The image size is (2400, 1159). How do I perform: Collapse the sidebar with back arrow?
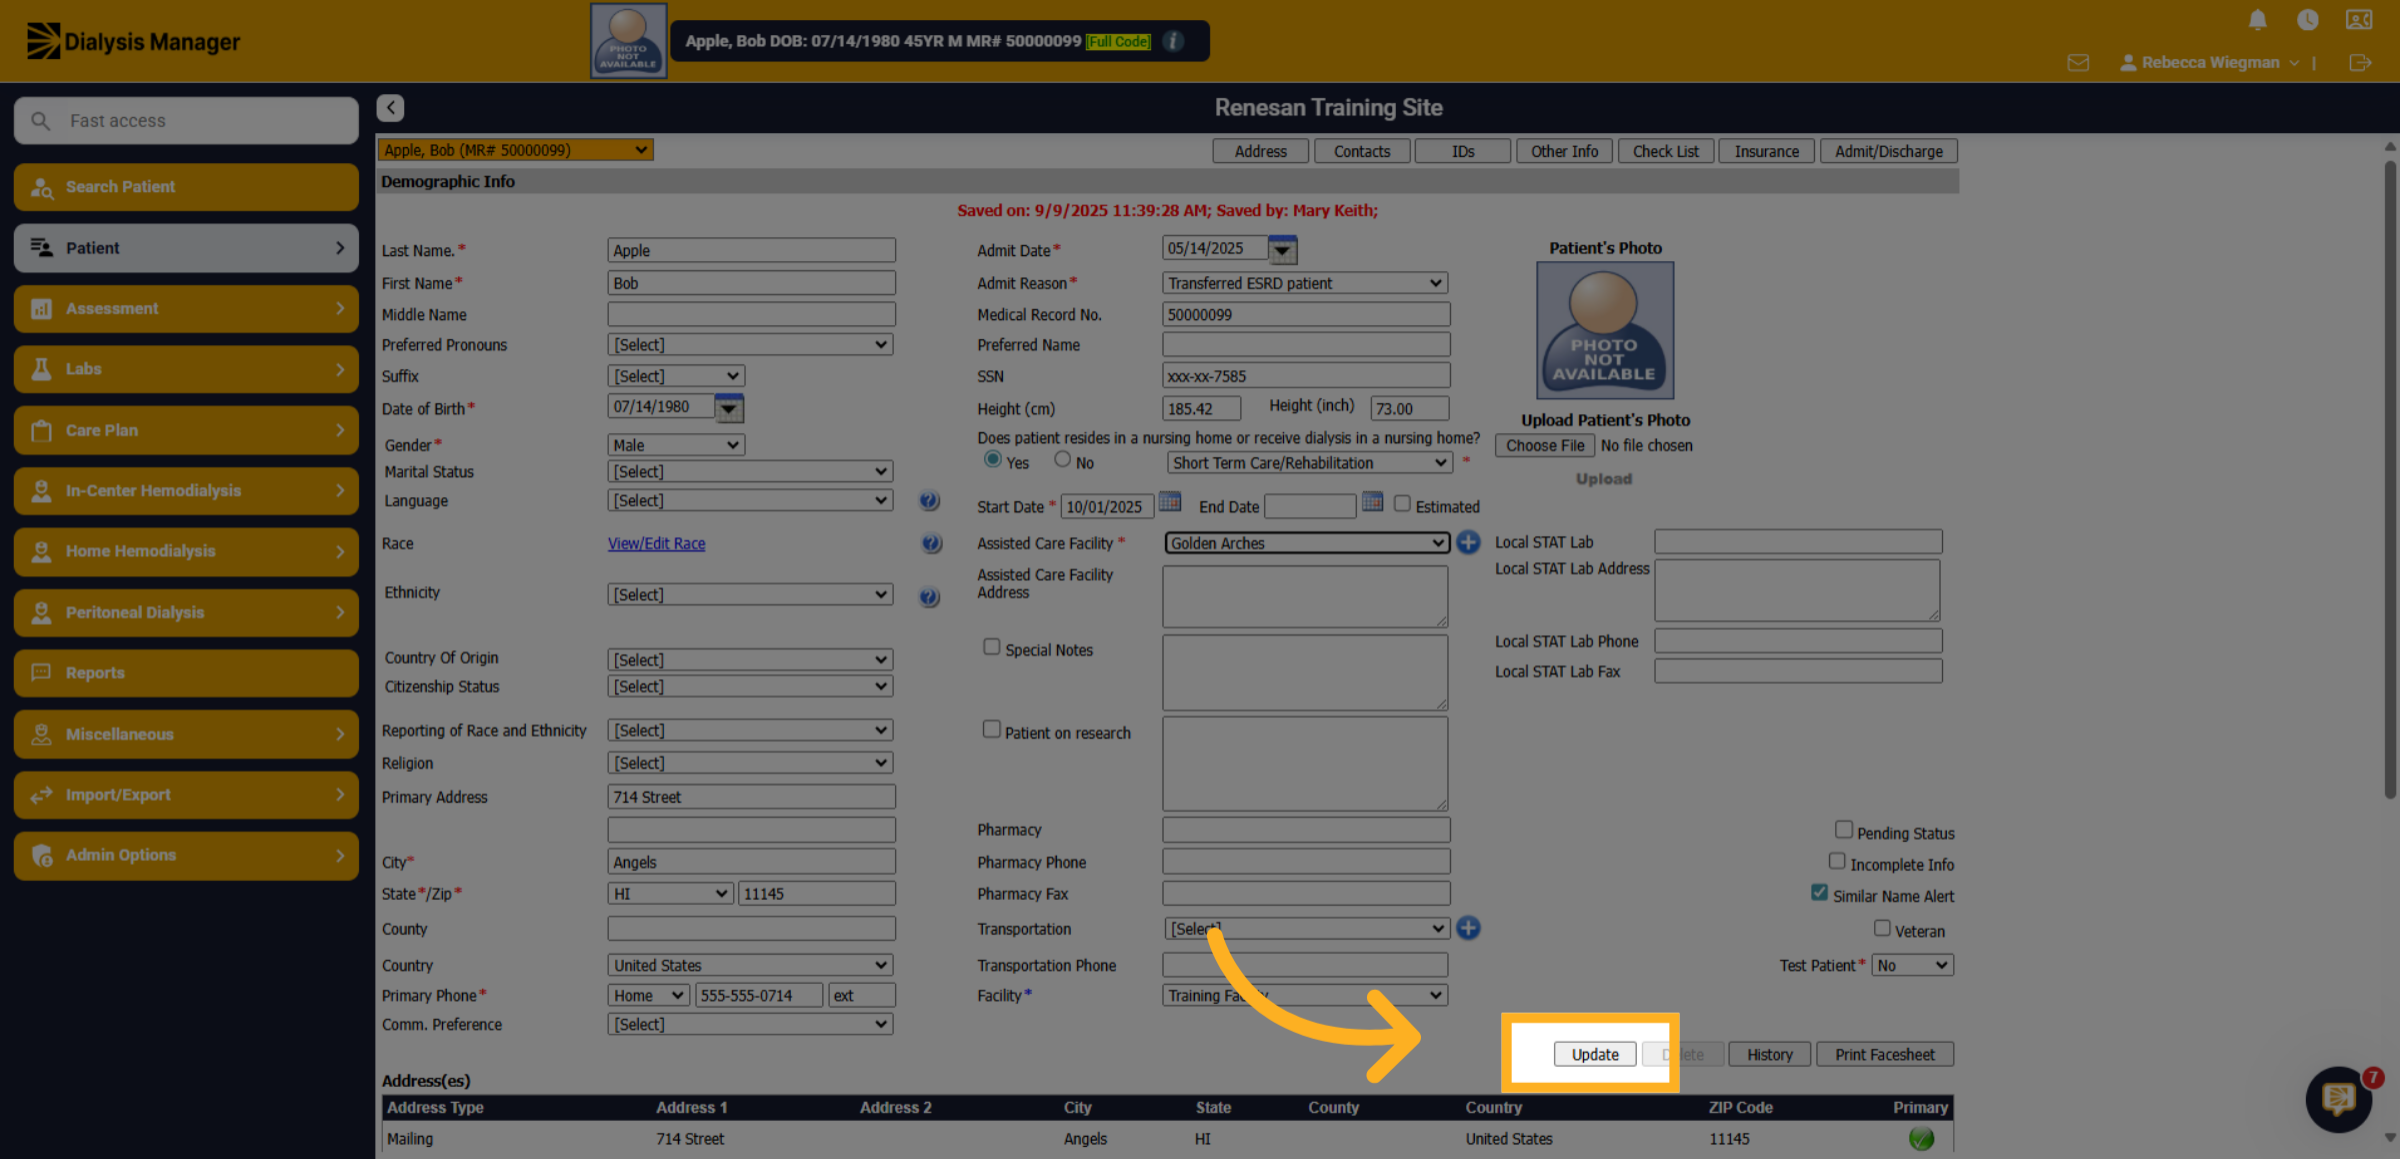pyautogui.click(x=390, y=107)
